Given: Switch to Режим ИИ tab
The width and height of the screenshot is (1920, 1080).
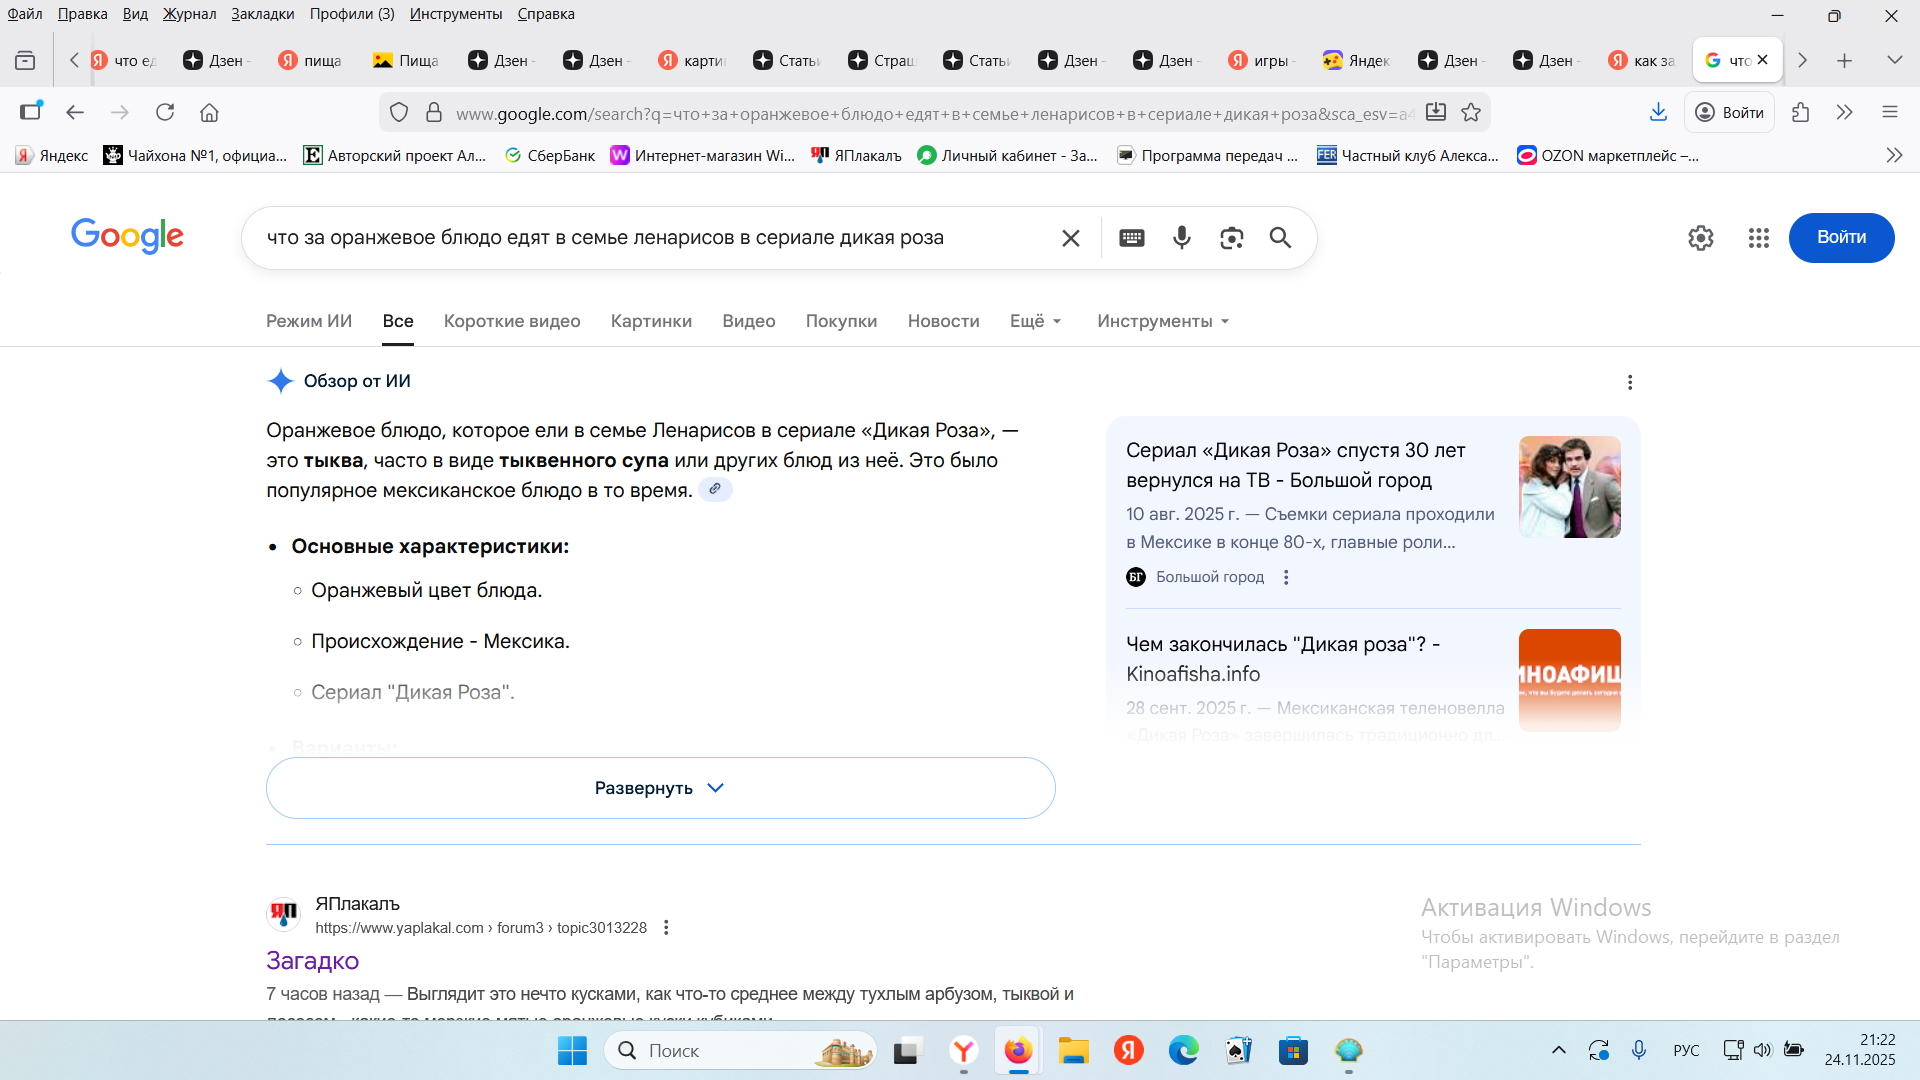Looking at the screenshot, I should [309, 321].
